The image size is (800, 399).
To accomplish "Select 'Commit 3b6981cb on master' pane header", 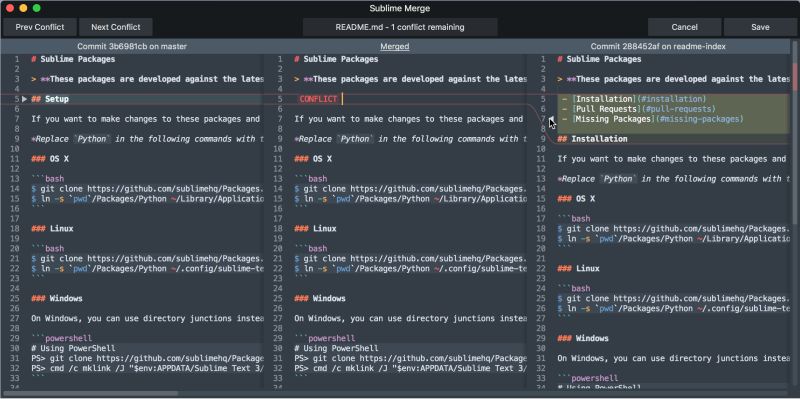I will (x=132, y=46).
